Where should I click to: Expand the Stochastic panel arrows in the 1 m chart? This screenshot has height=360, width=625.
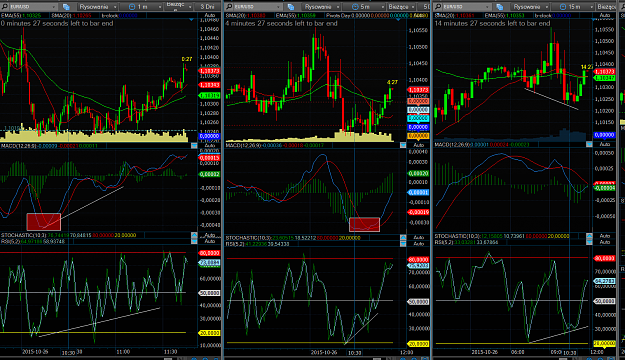point(194,238)
